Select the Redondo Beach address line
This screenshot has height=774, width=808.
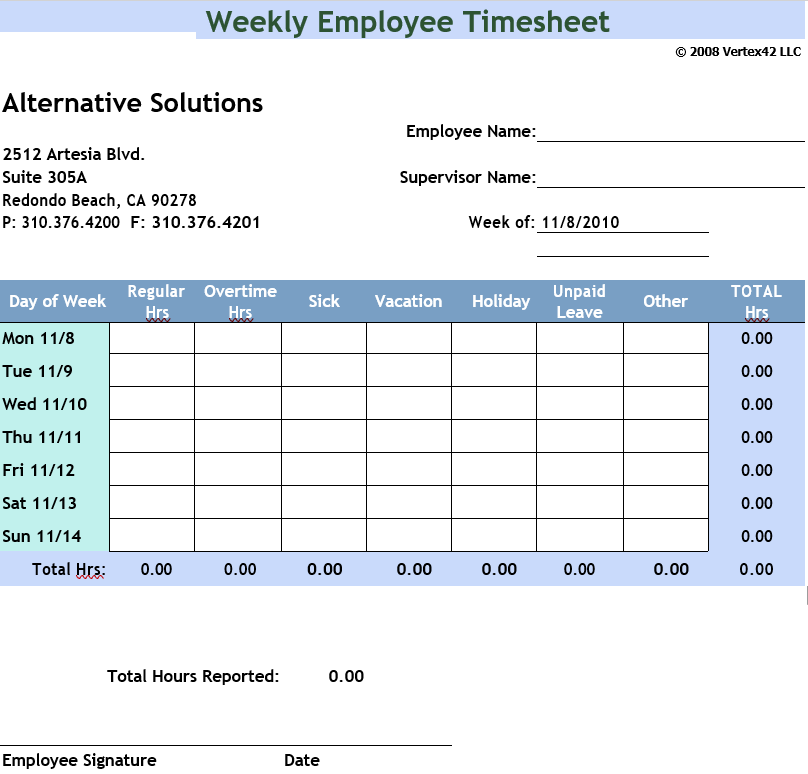click(100, 200)
